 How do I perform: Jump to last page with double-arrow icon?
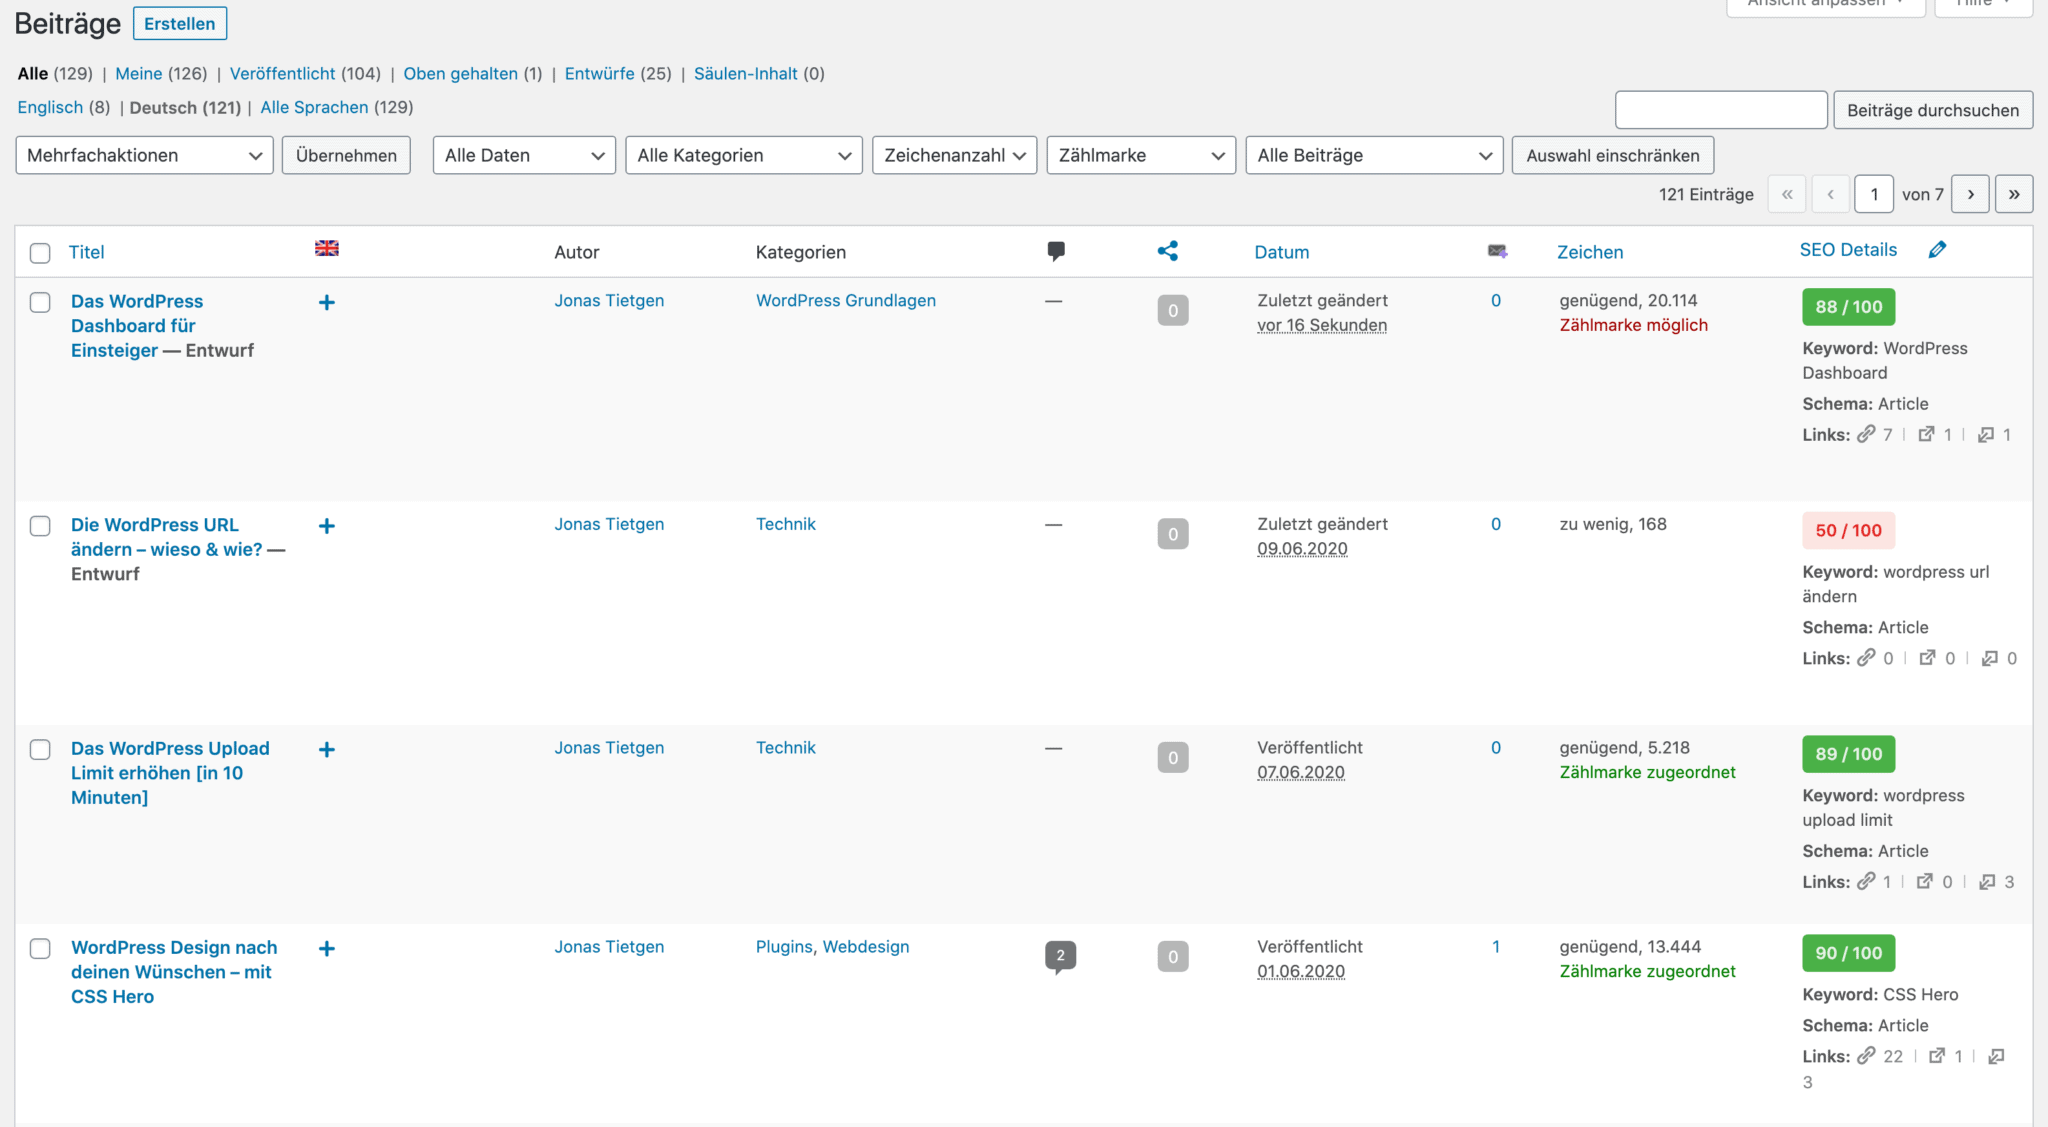pos(2014,193)
